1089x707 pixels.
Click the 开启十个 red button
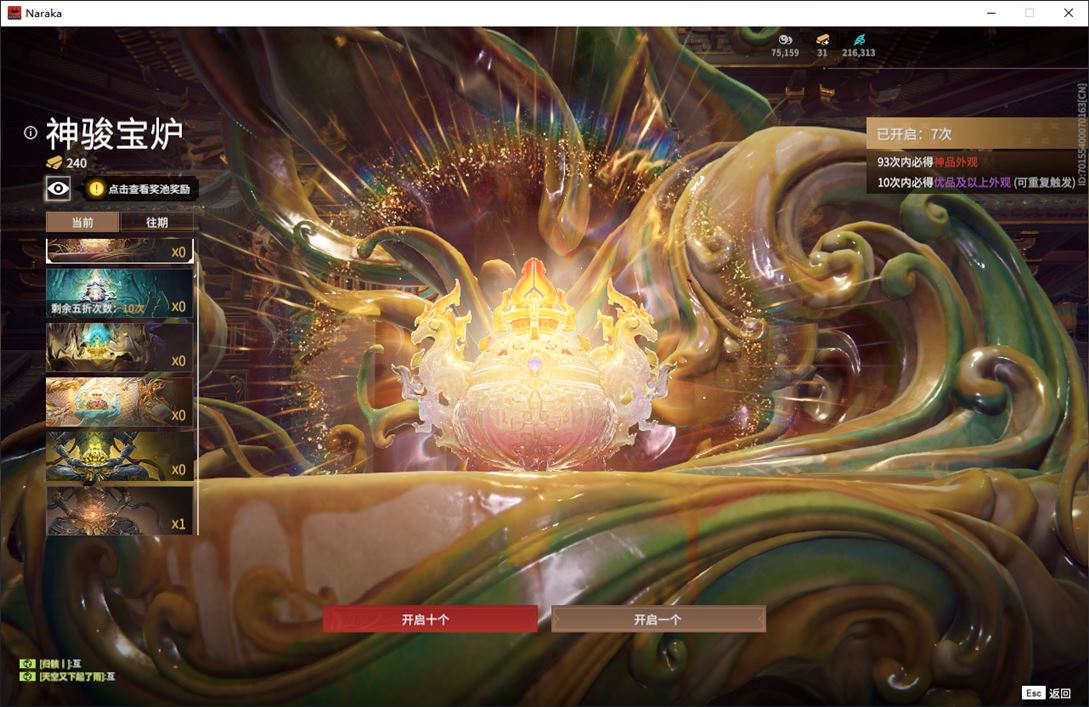[430, 619]
